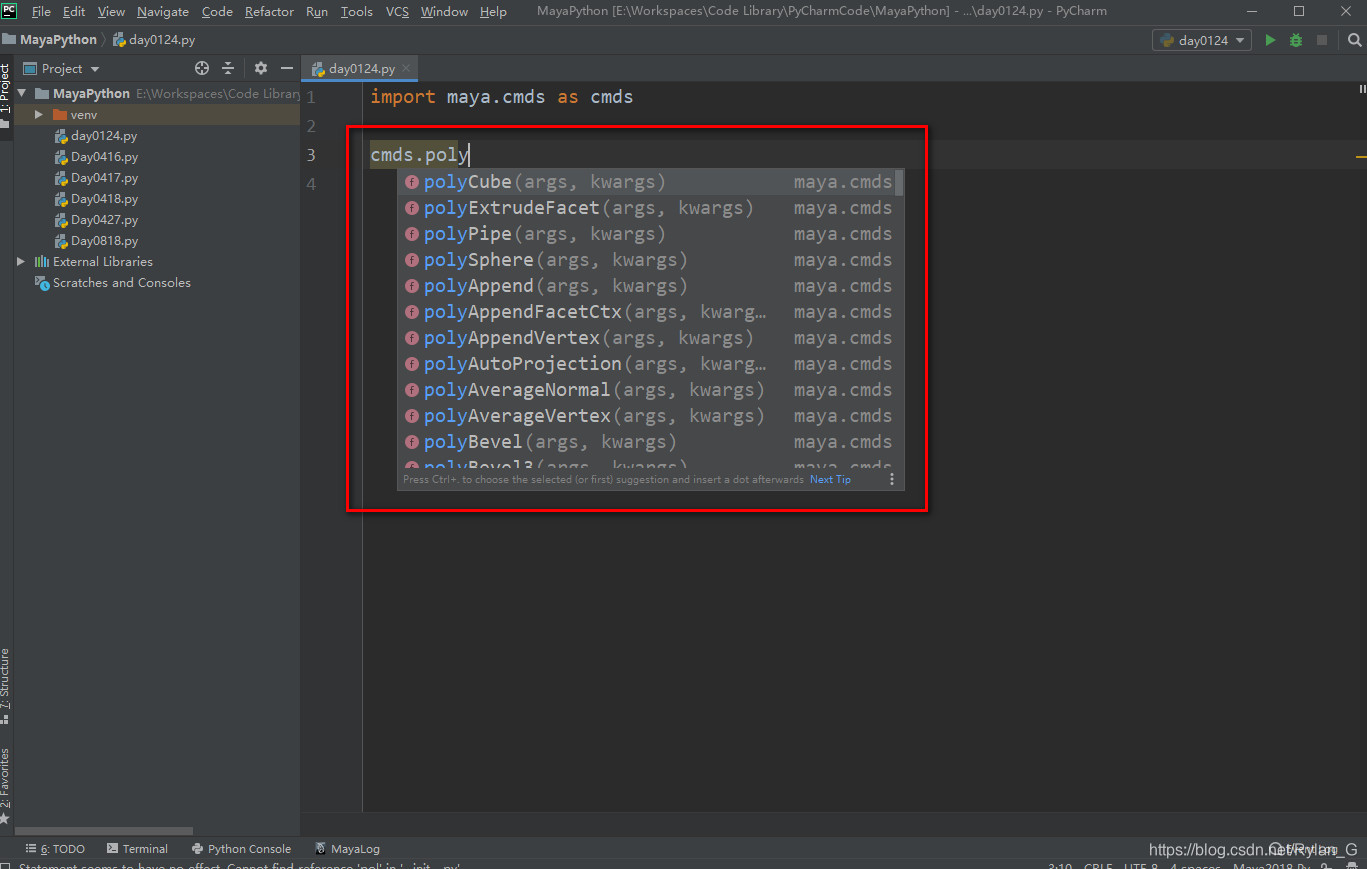1367x869 pixels.
Task: Open the Terminal tool window
Action: tap(137, 849)
